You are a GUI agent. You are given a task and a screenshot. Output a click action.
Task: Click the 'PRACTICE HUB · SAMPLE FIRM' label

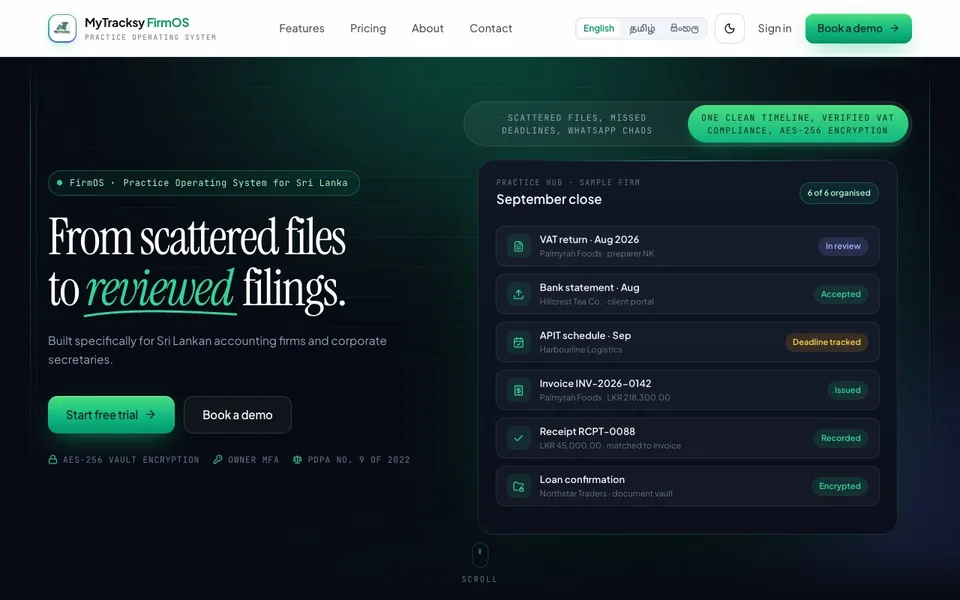568,182
